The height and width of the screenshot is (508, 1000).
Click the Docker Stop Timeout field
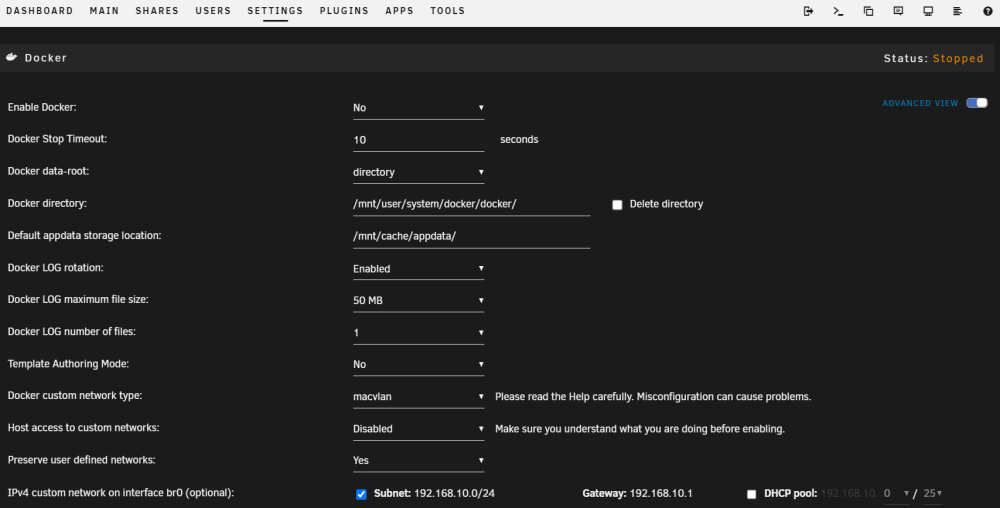coord(418,140)
